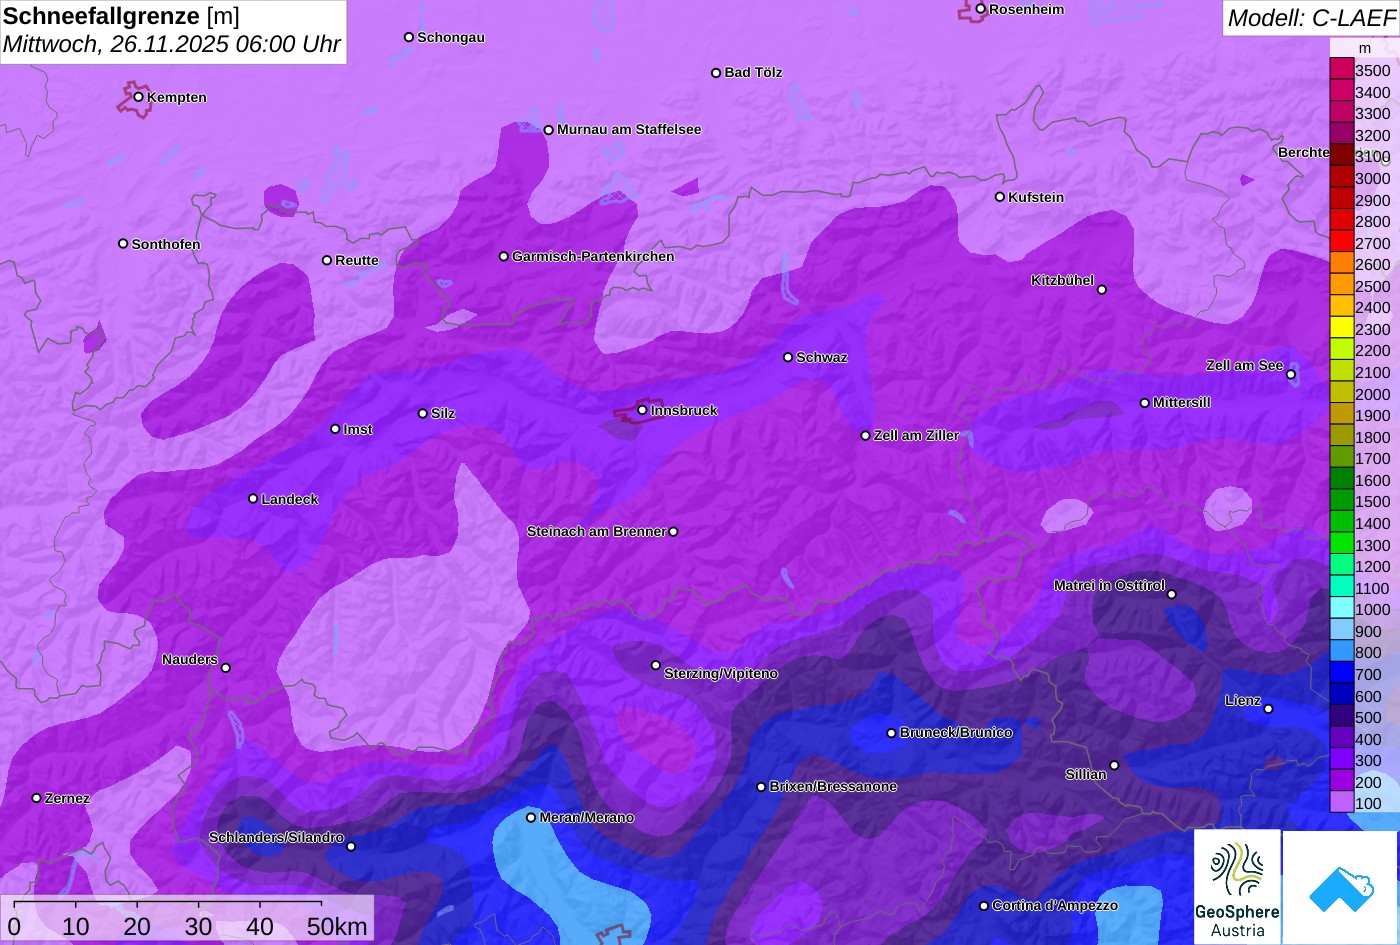Click the Brixen/Bressanone label
1400x945 pixels.
point(833,786)
